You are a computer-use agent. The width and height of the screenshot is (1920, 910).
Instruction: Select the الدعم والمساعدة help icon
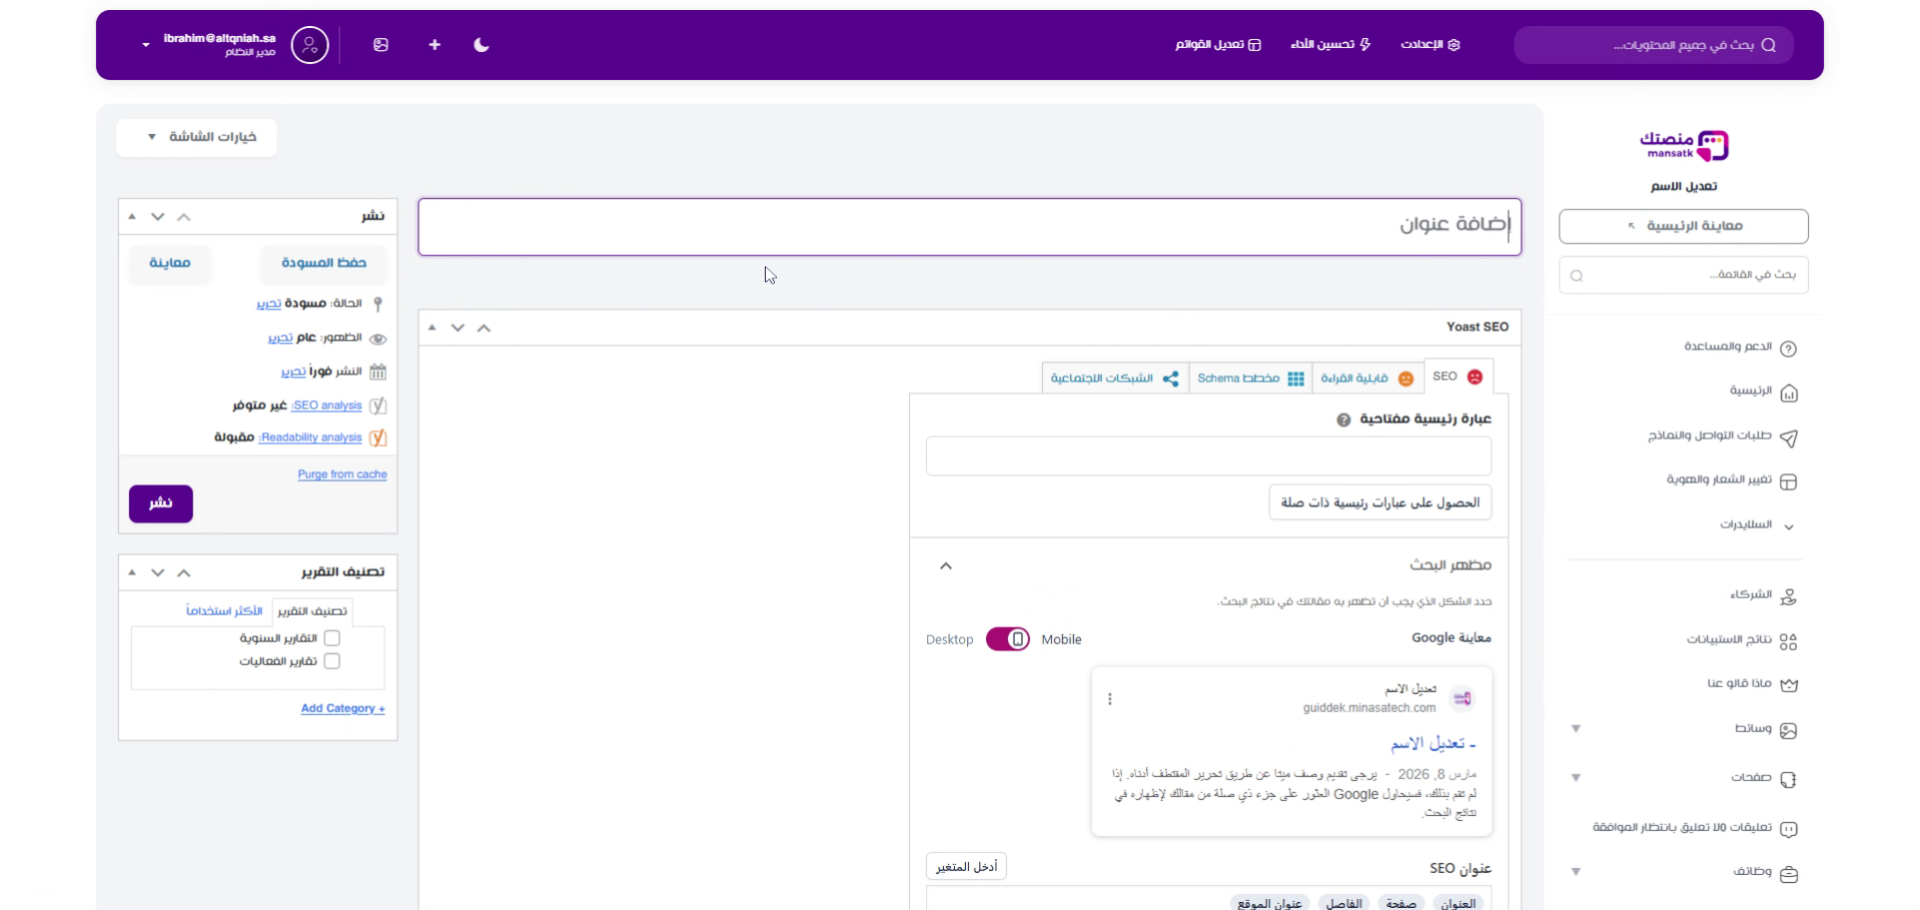pyautogui.click(x=1790, y=347)
